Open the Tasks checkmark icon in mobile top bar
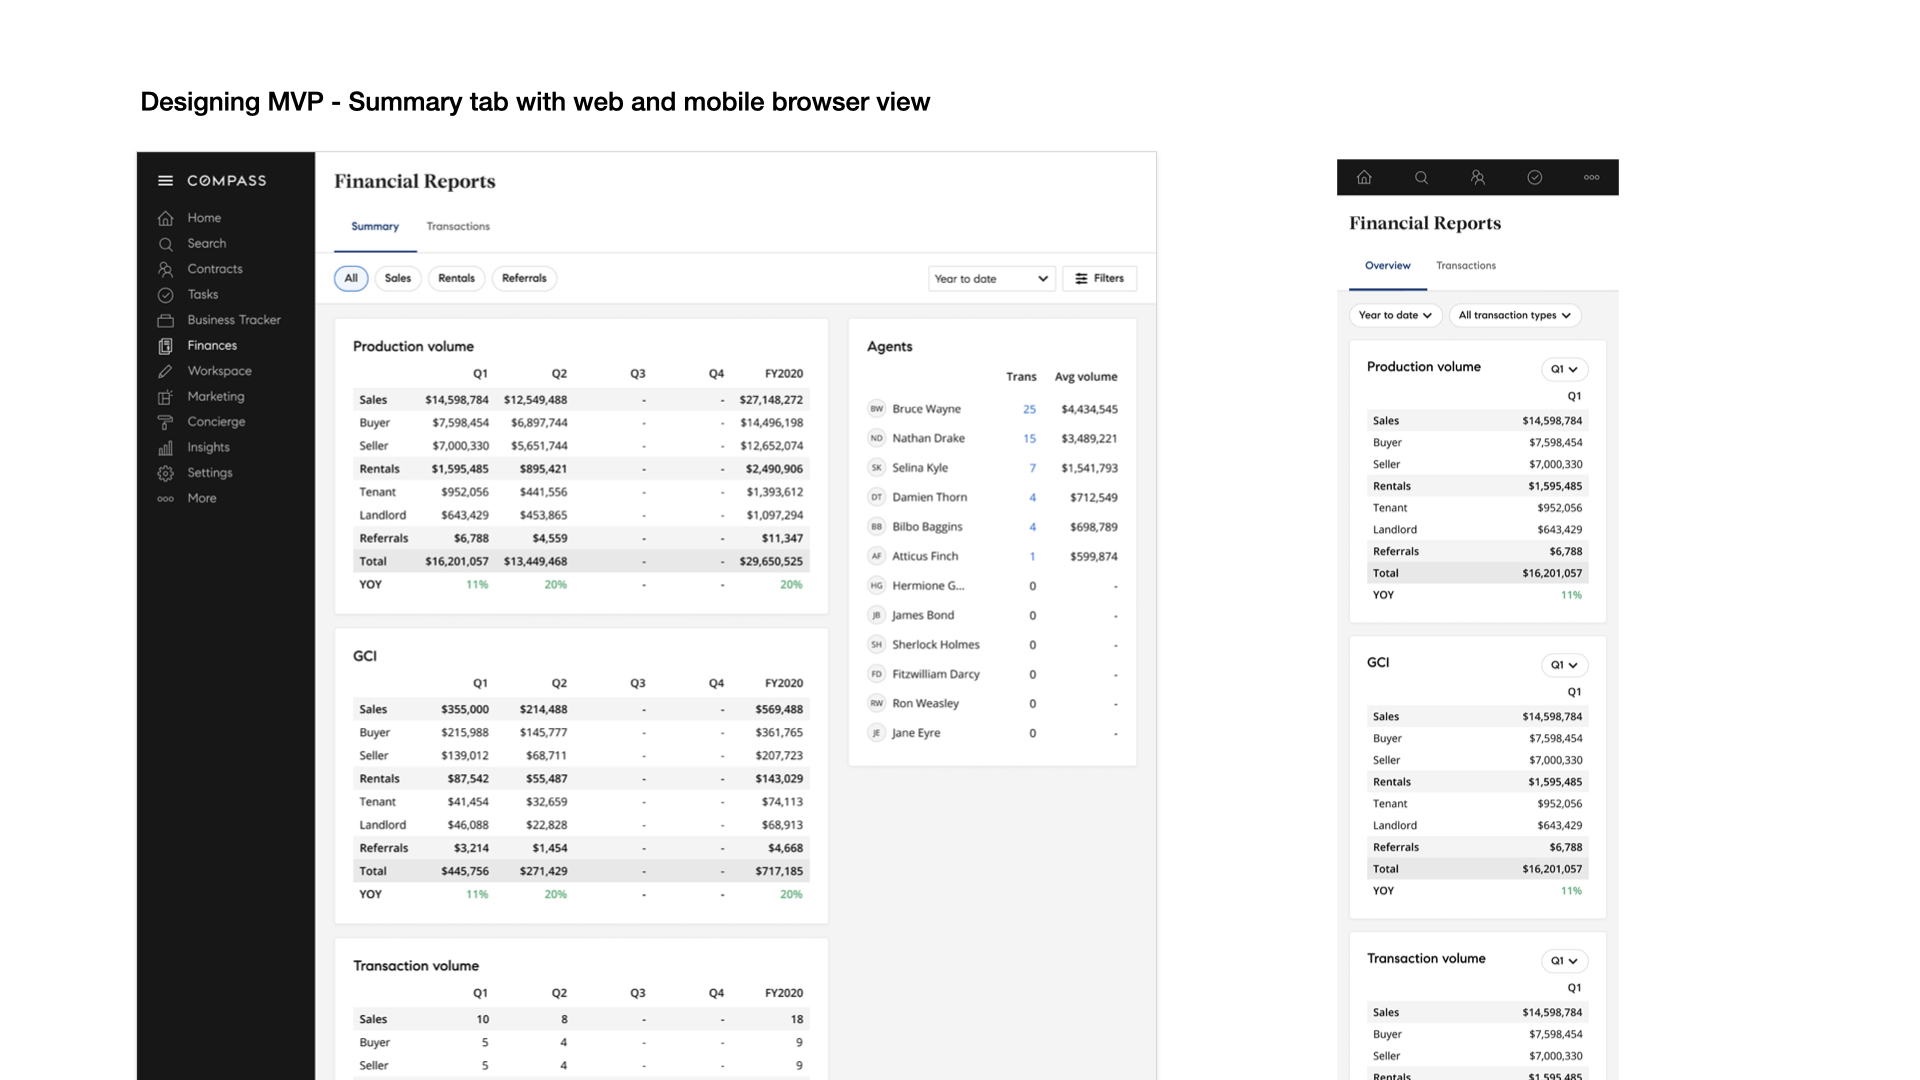Screen dimensions: 1920x1080 tap(1535, 177)
